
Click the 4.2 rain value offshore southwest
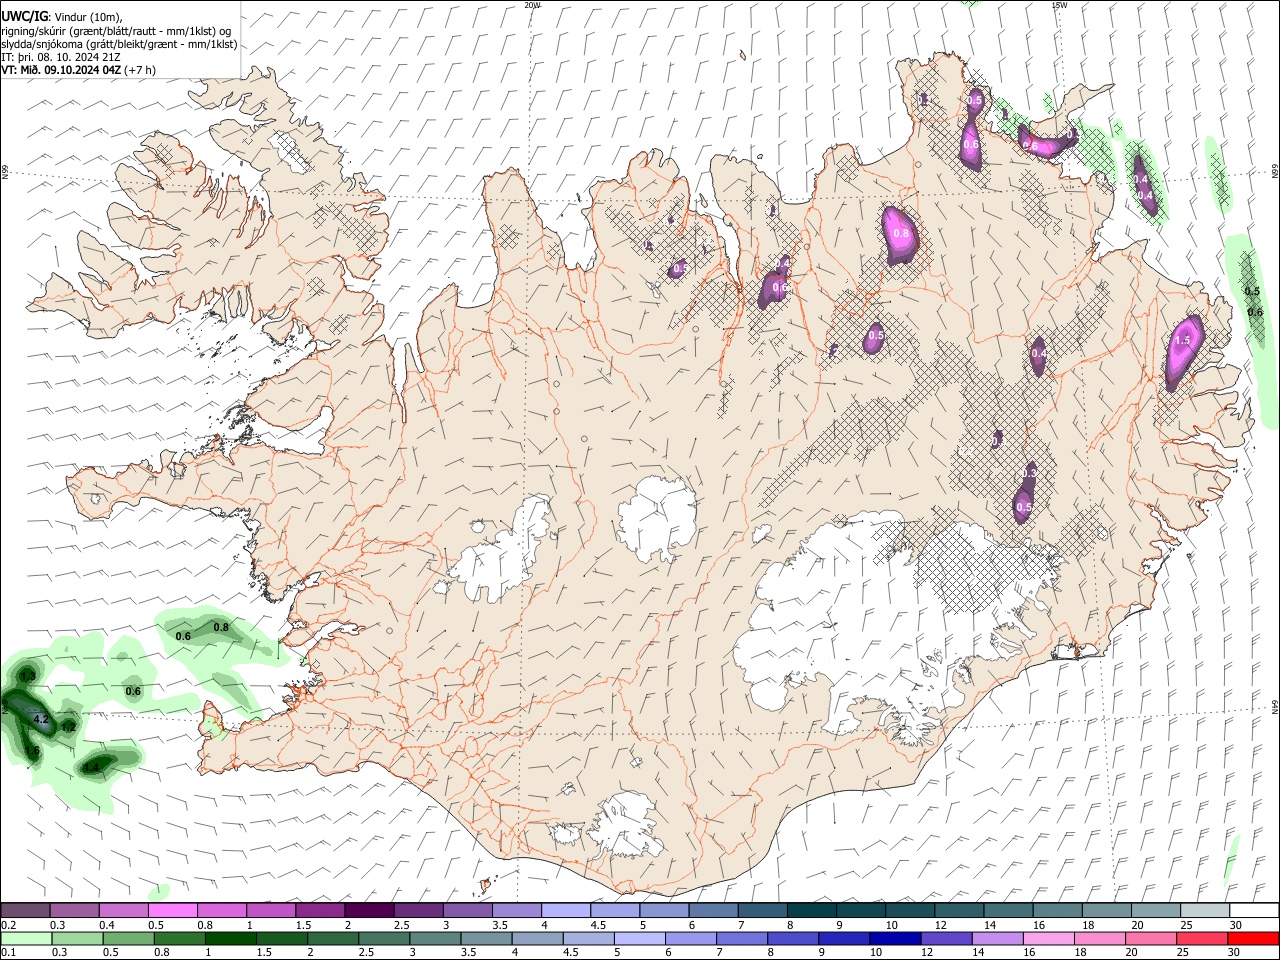pyautogui.click(x=41, y=719)
